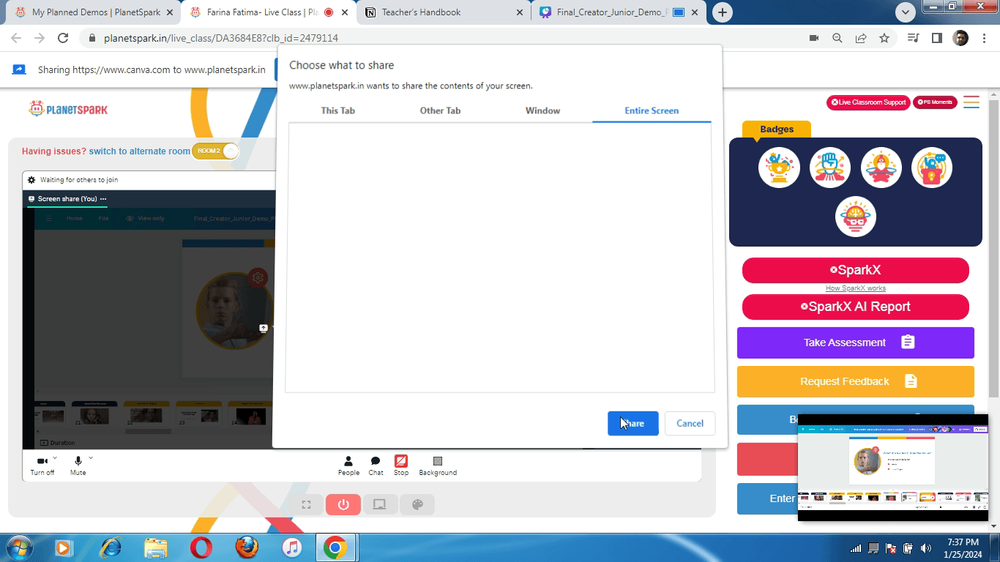Toggle fullscreen for the classroom

306,505
